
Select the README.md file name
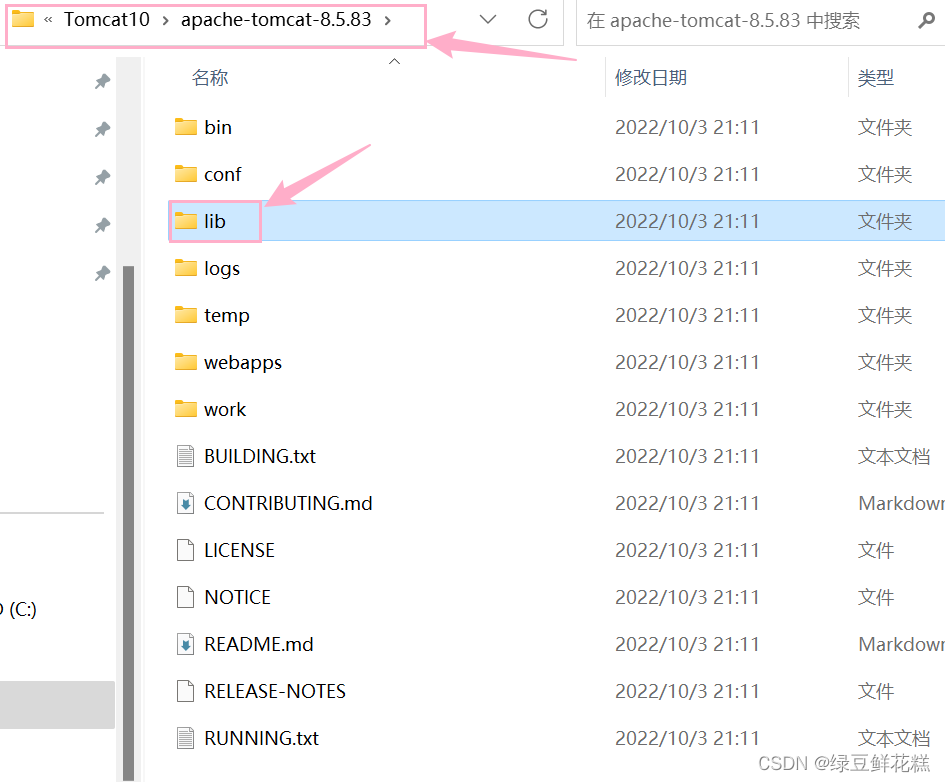click(259, 644)
